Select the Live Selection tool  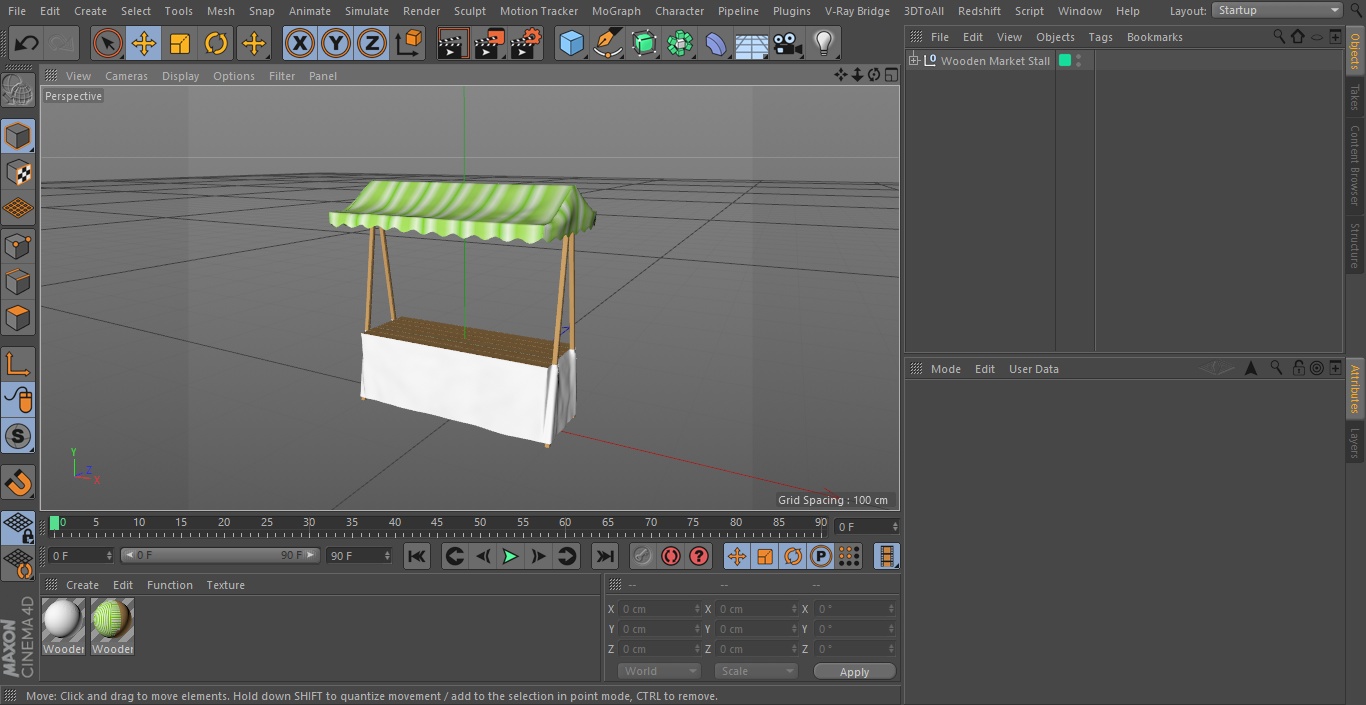click(x=107, y=43)
